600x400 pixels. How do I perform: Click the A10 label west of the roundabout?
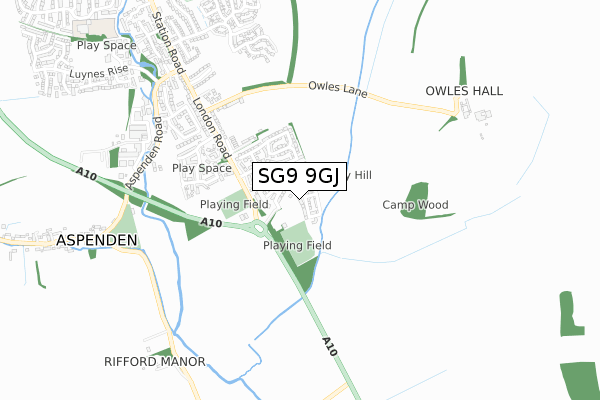pos(211,222)
